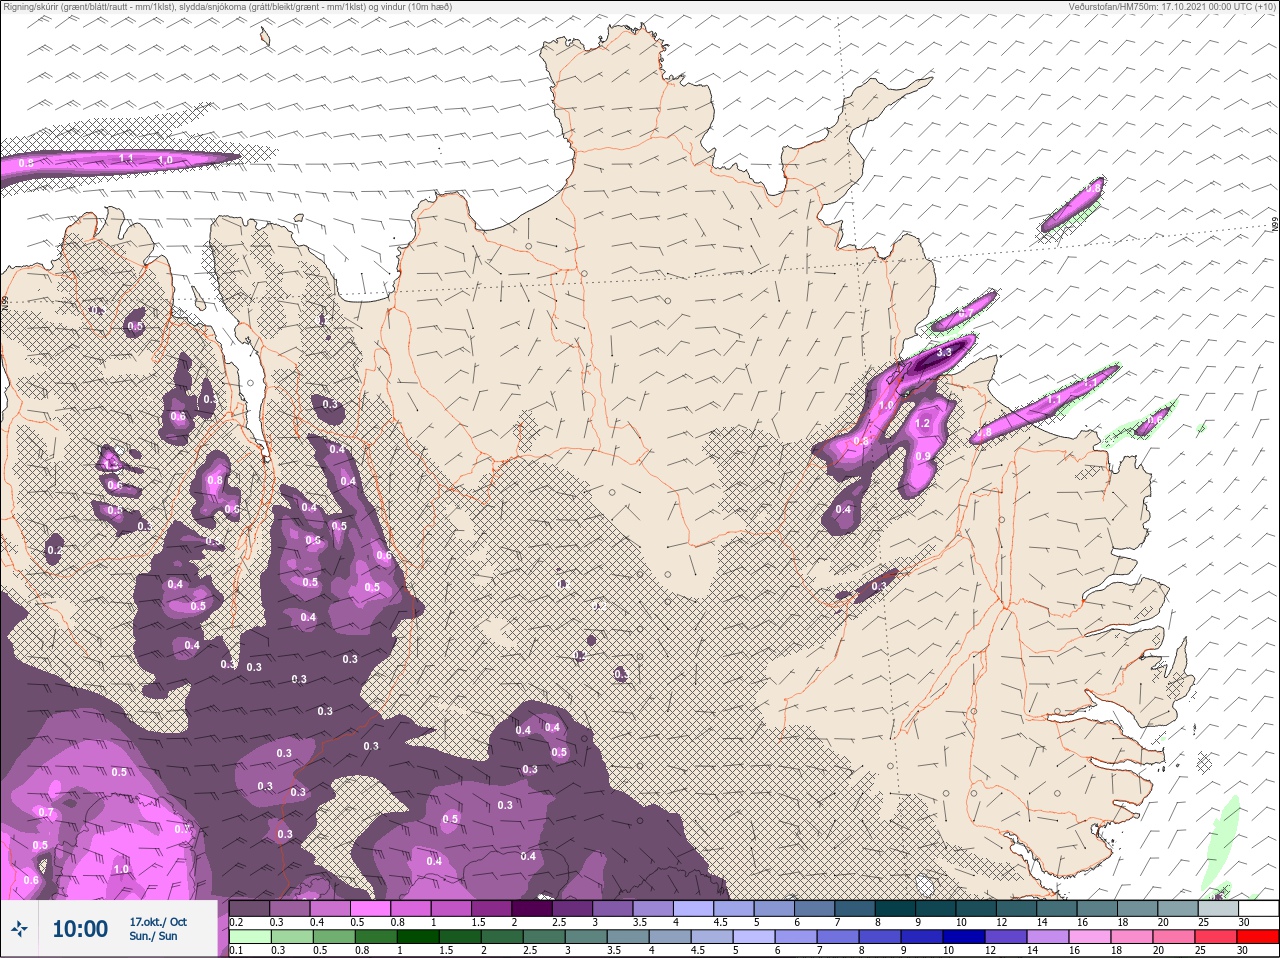Click the map title text starting with Rigning/skúrir
Viewport: 1280px width, 958px height.
(230, 7)
